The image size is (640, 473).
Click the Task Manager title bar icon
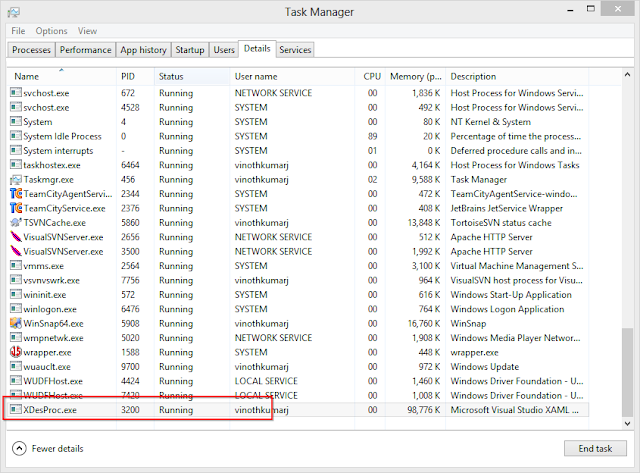coord(13,12)
